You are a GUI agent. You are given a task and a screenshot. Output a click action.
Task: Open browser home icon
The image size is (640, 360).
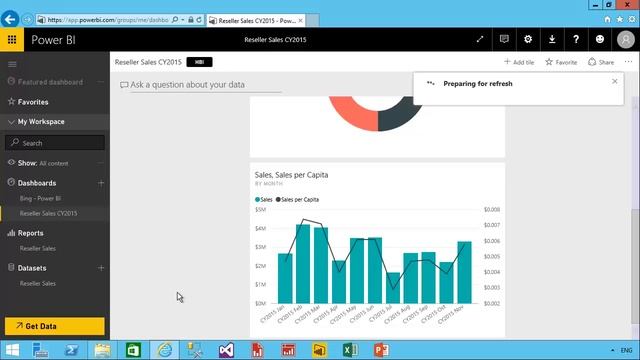(607, 19)
